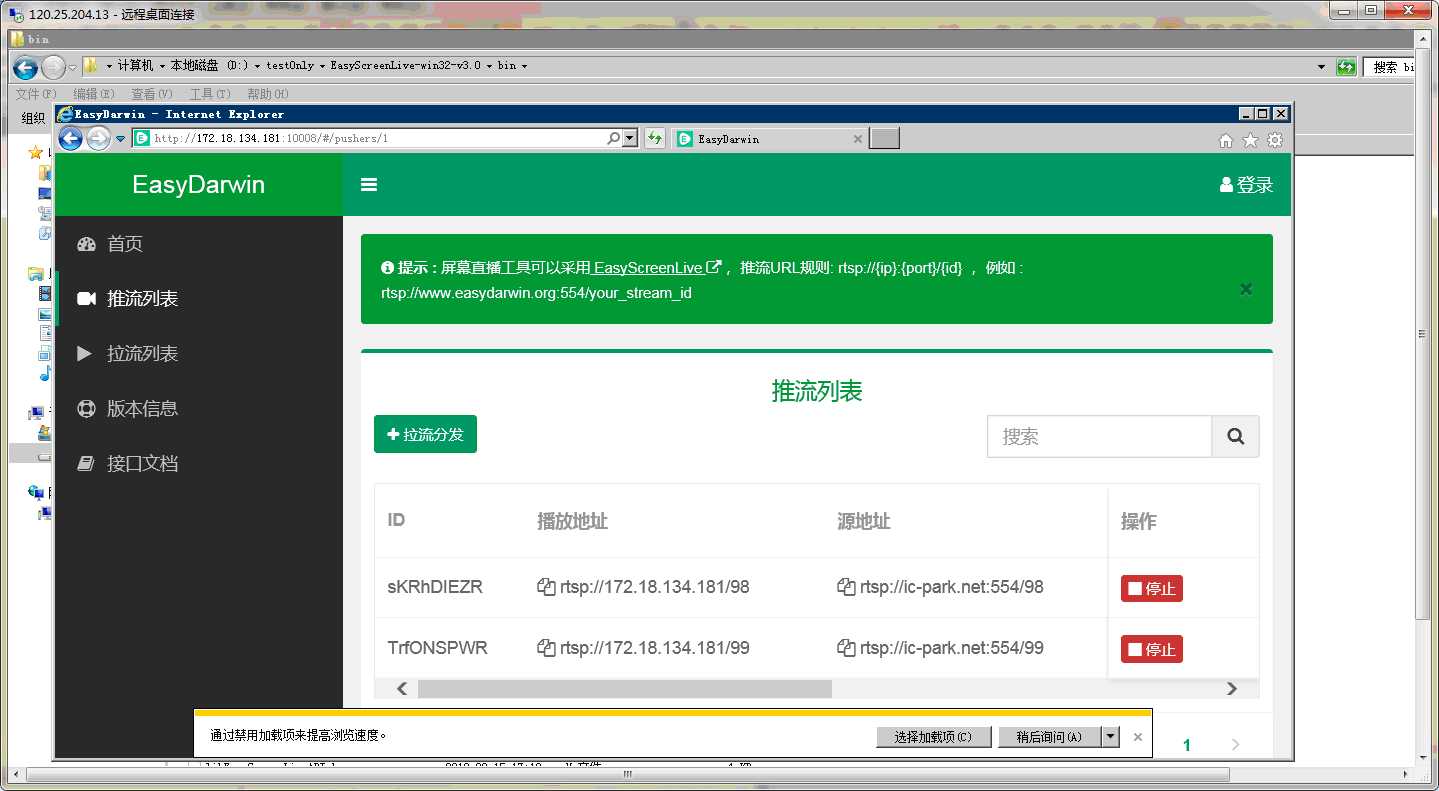The image size is (1439, 791).
Task: Click the Explorer refresh icon
Action: tap(1347, 67)
